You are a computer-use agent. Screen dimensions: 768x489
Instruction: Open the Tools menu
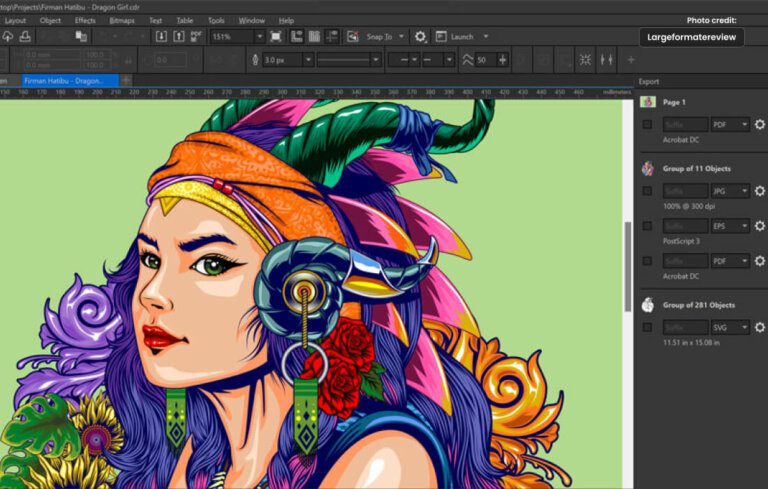pos(216,21)
